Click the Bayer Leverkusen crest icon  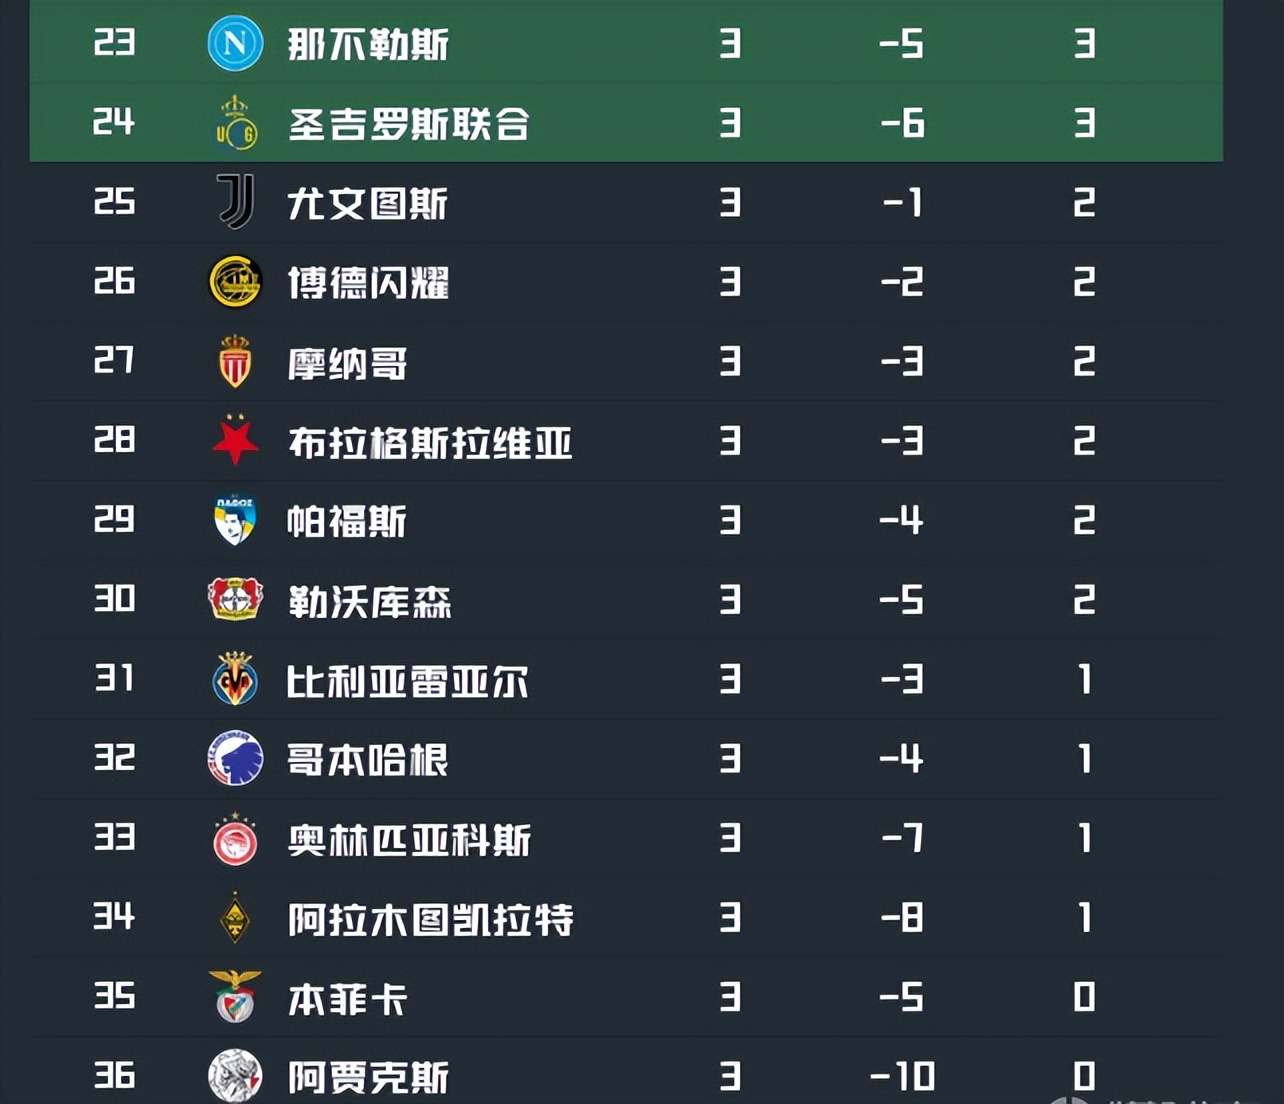(235, 600)
